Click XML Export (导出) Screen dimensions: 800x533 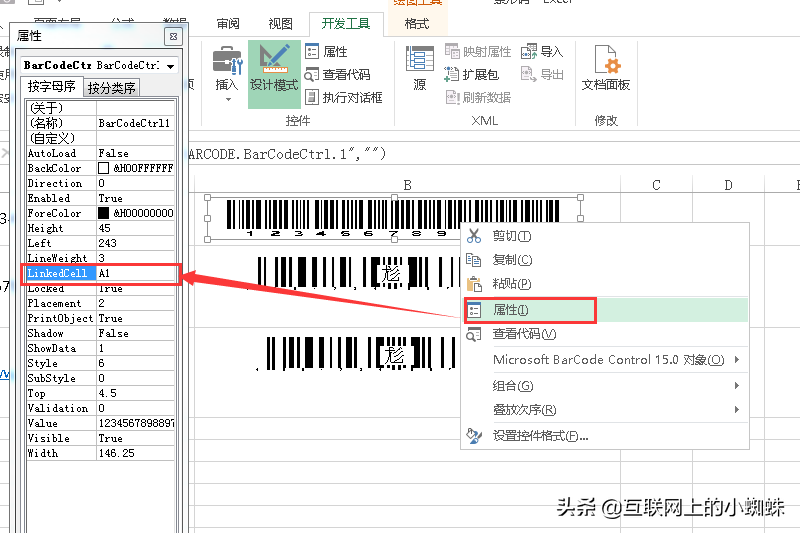[542, 74]
